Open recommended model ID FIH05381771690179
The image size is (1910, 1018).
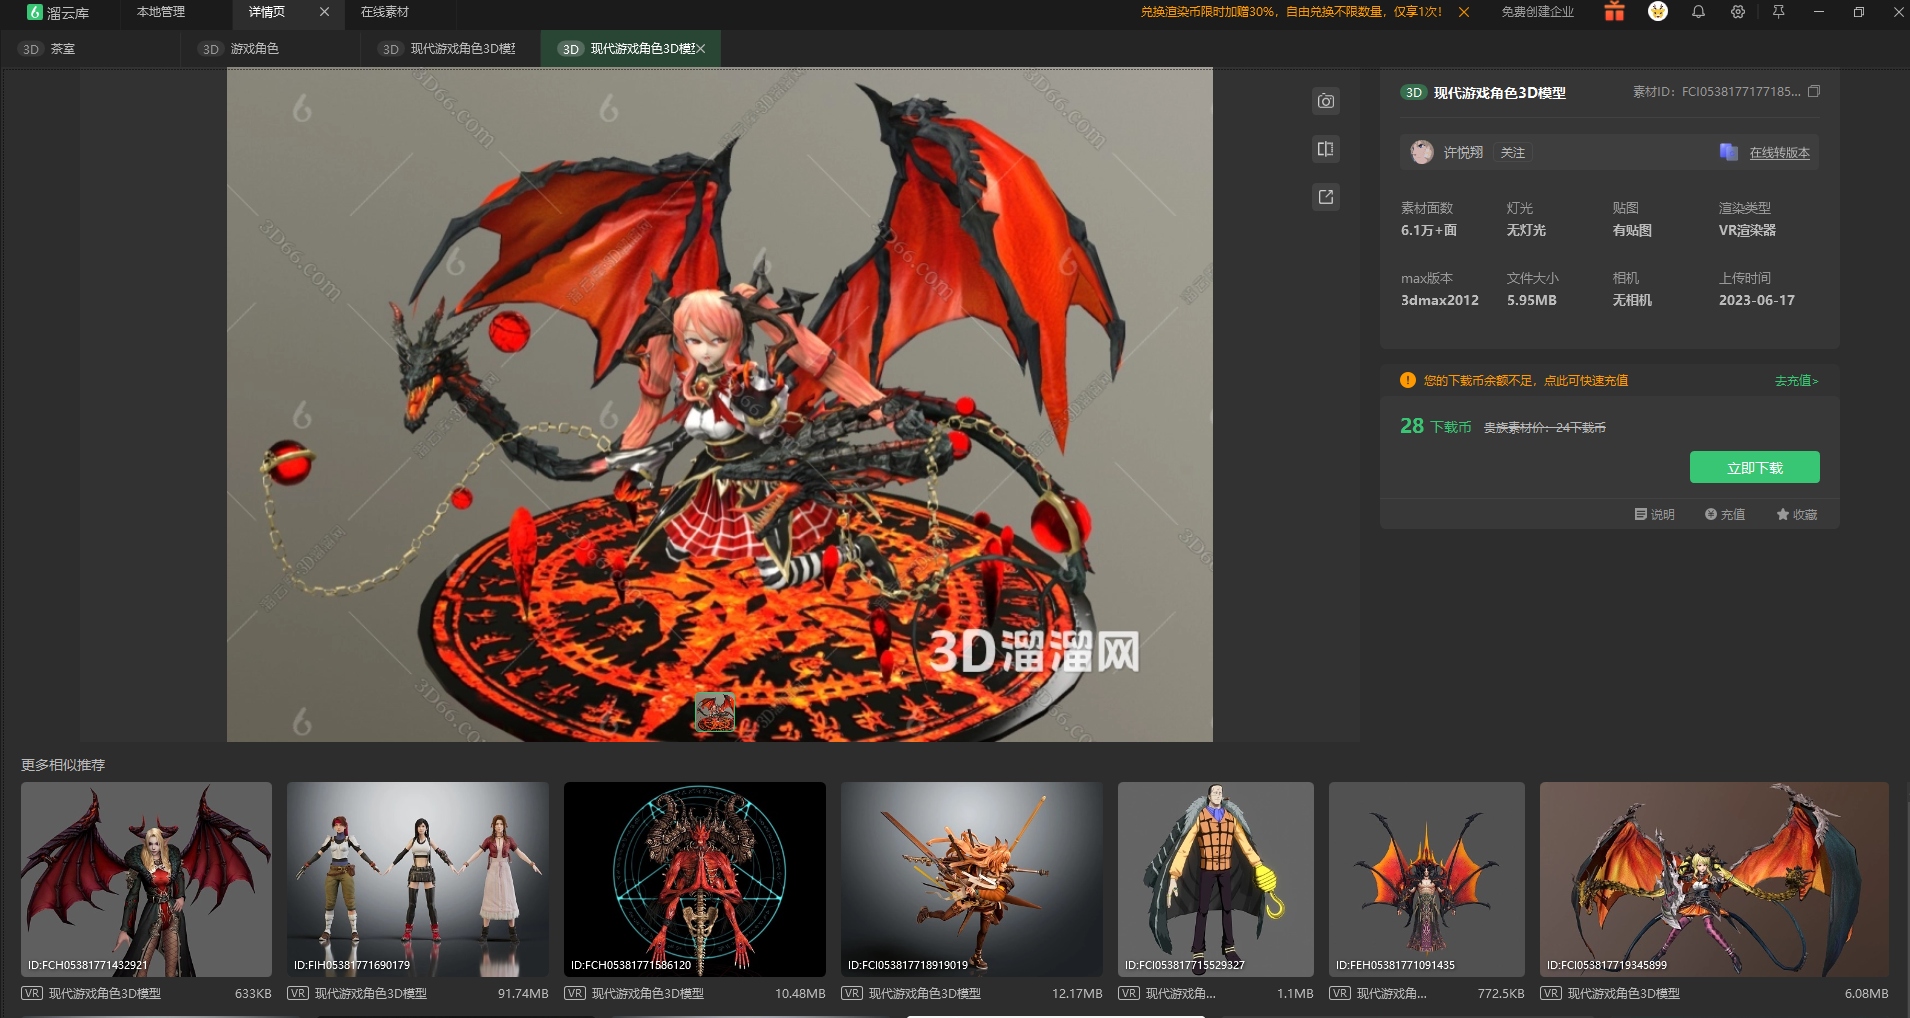[x=418, y=879]
